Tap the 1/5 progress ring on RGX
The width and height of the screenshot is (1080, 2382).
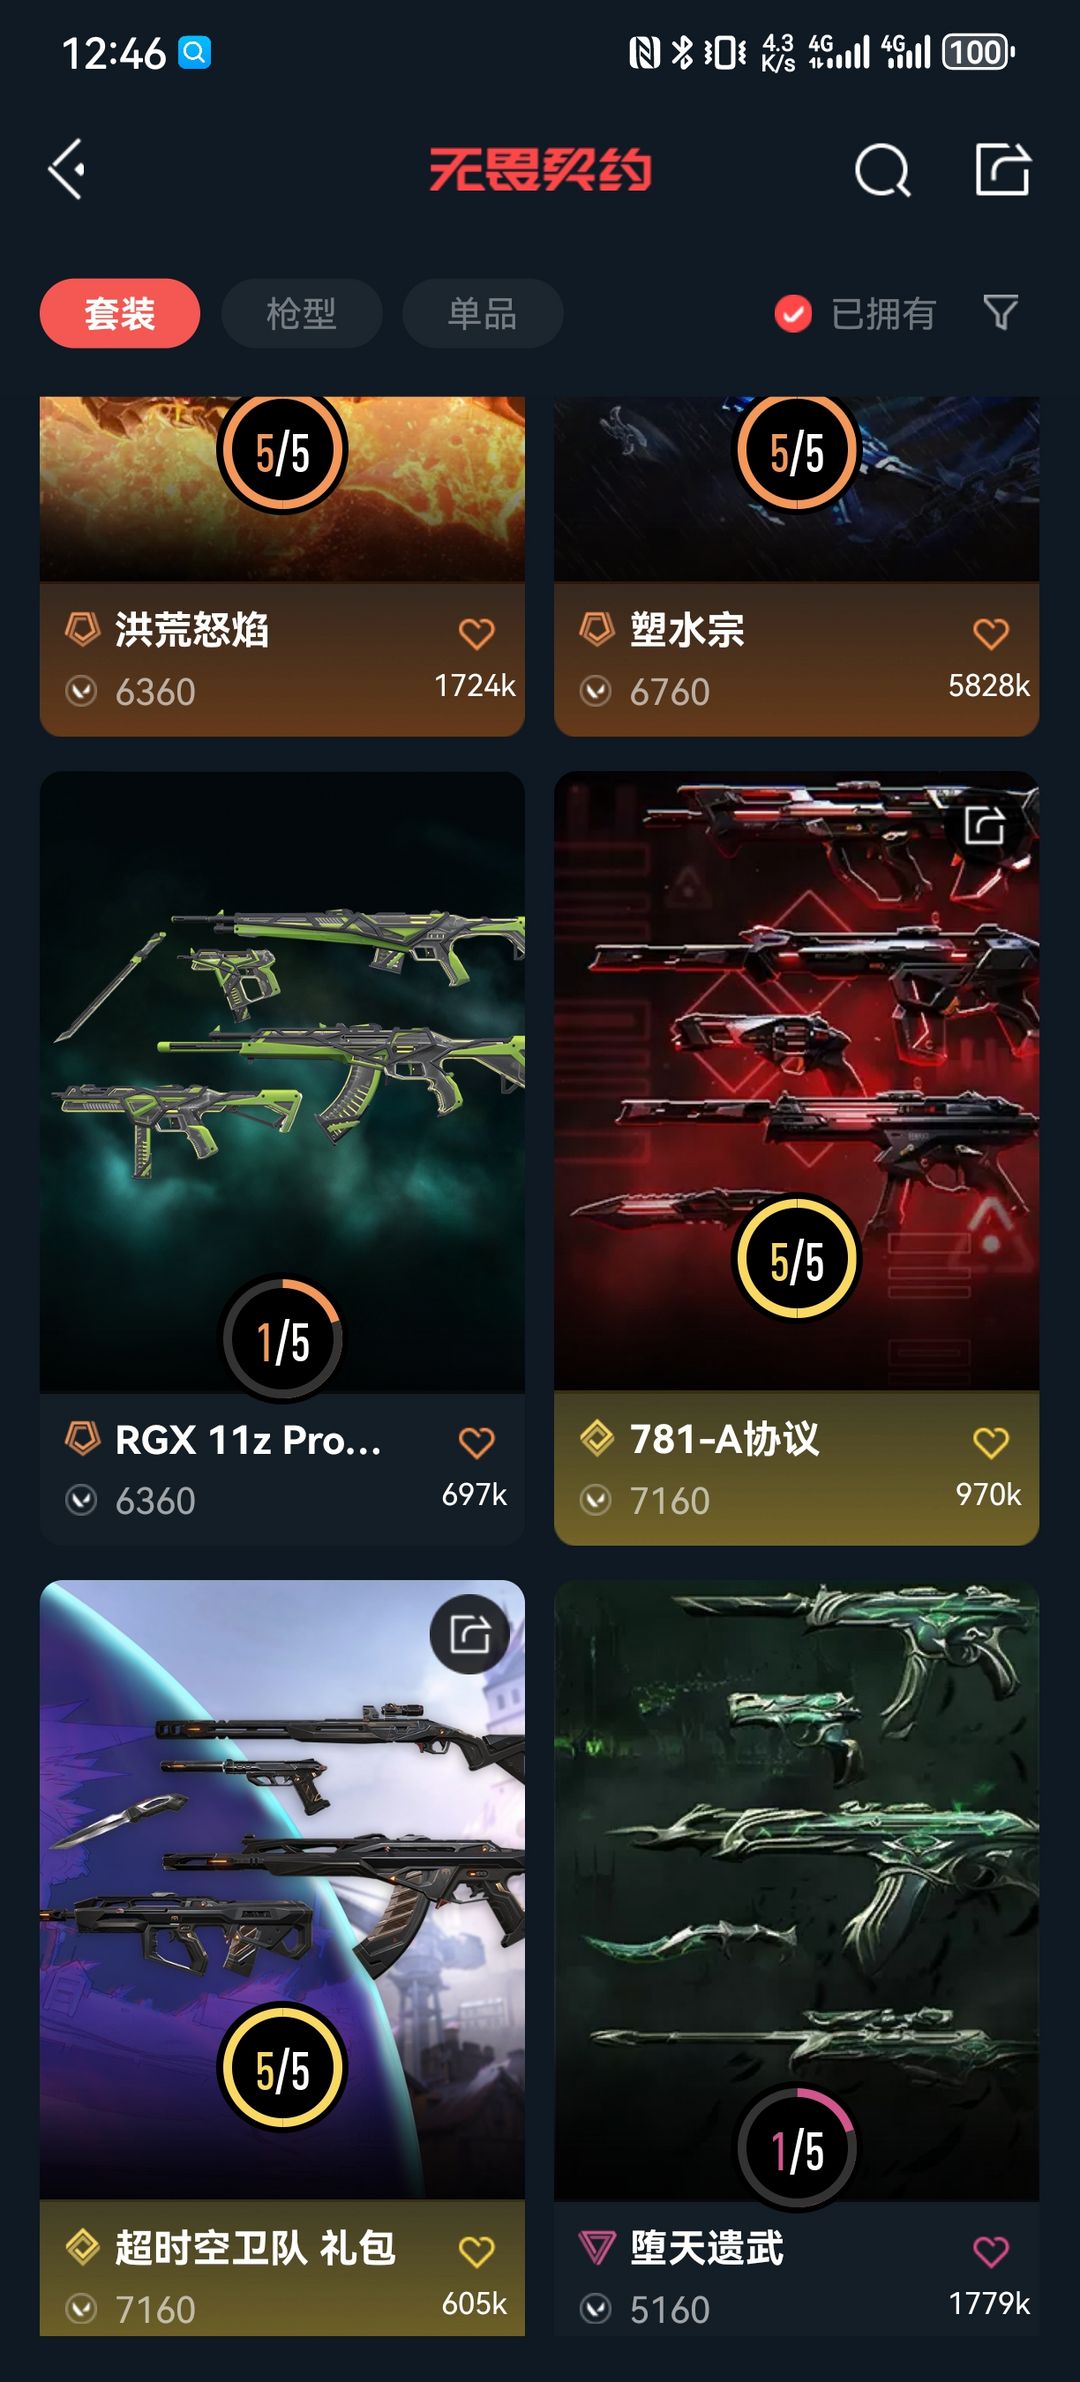282,1338
